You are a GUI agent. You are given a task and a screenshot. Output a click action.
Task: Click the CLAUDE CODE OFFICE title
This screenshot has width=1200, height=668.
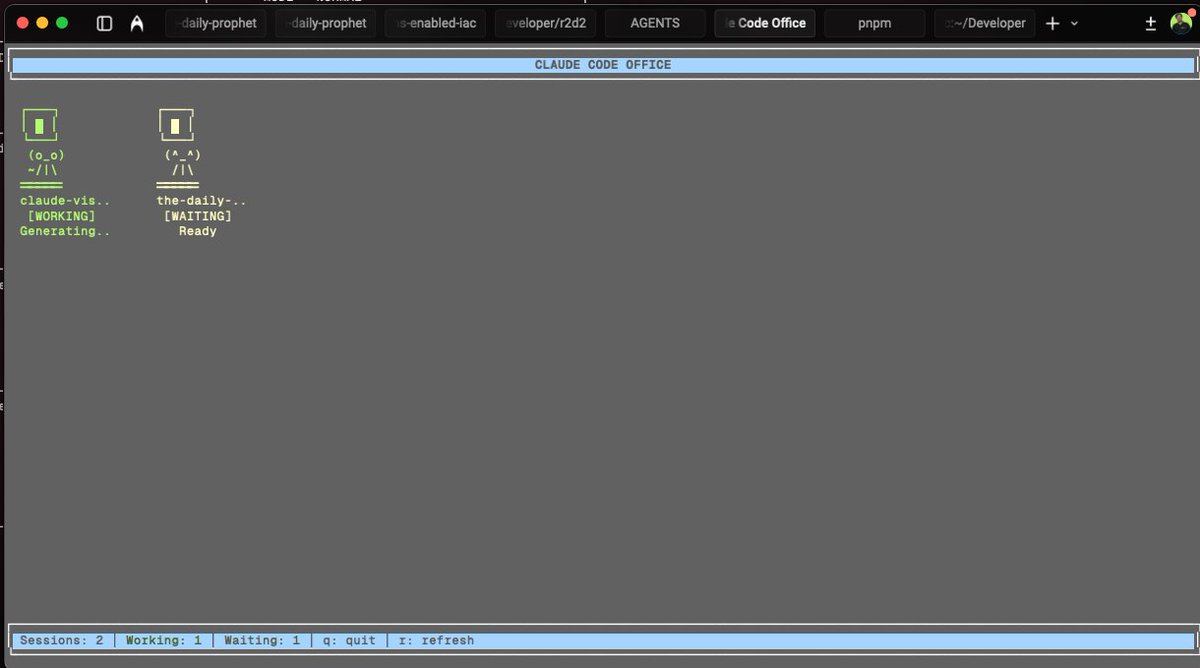click(x=603, y=65)
